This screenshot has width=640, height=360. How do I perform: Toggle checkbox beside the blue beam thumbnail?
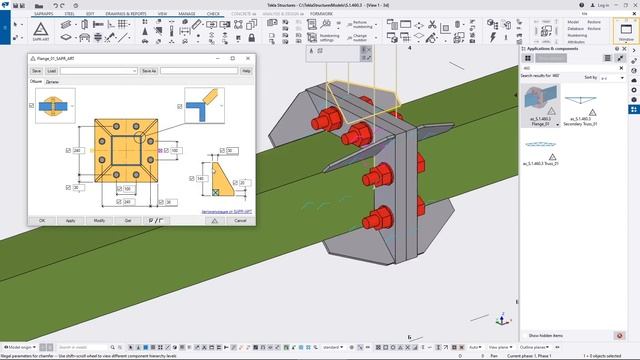pyautogui.click(x=31, y=106)
